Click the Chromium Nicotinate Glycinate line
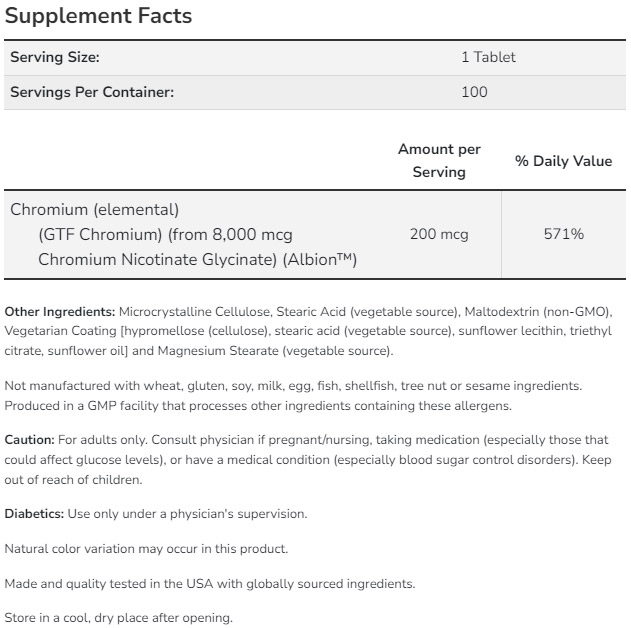This screenshot has height=628, width=631. click(x=197, y=259)
